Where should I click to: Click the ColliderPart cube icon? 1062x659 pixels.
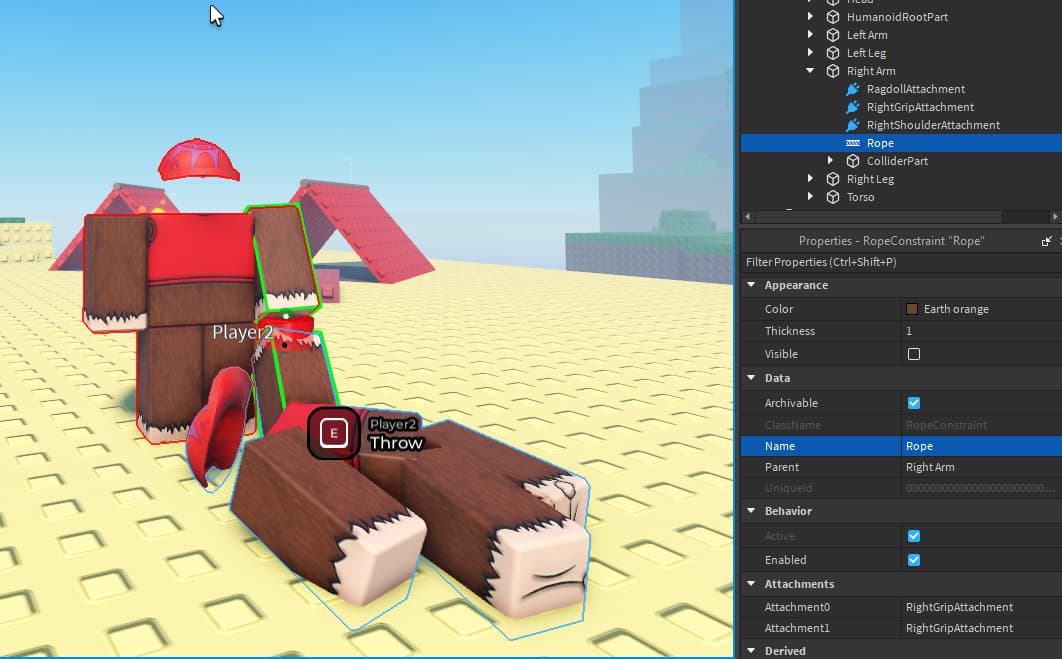(x=853, y=161)
